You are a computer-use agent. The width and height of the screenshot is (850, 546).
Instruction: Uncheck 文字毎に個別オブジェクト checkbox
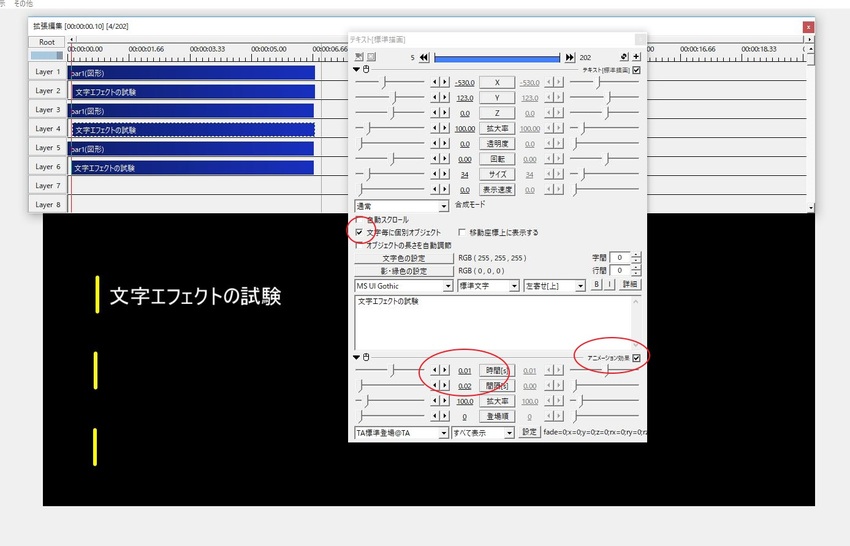pos(358,232)
